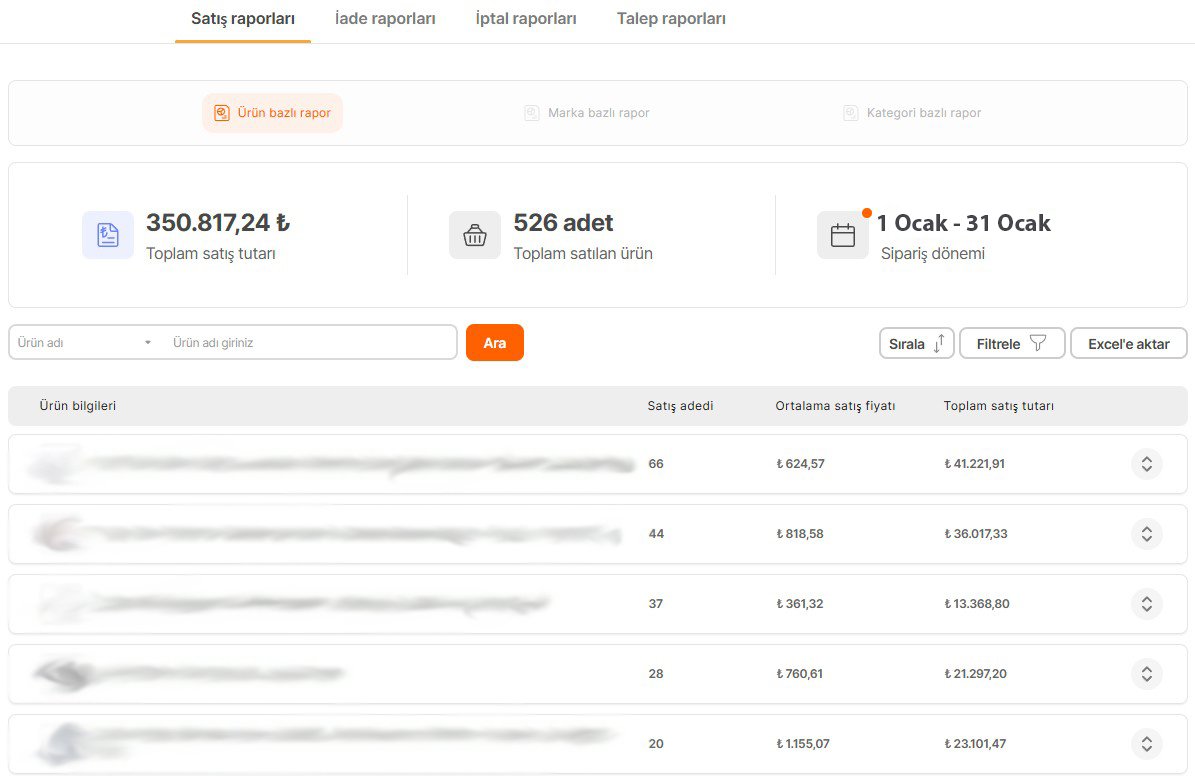Click the Ürün bazlı rapor icon
The image size is (1195, 776).
point(222,113)
